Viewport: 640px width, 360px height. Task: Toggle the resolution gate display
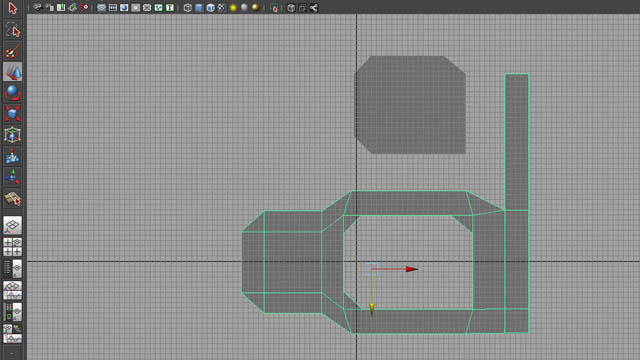[124, 7]
